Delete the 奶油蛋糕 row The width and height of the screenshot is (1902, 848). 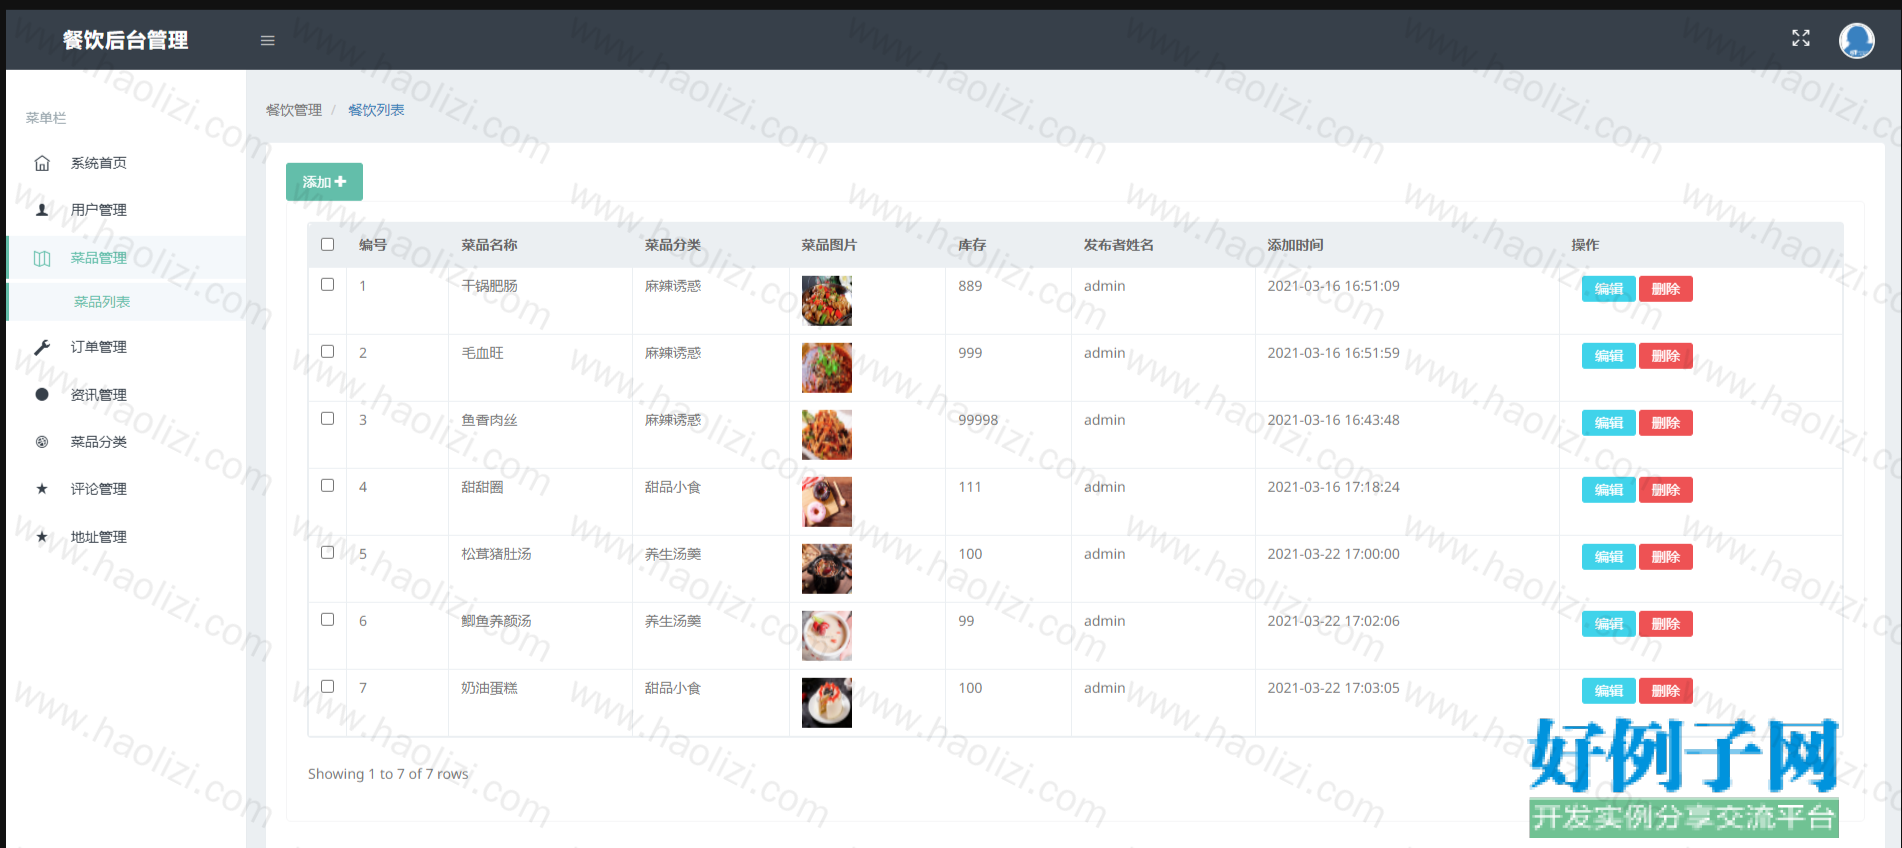click(1665, 691)
